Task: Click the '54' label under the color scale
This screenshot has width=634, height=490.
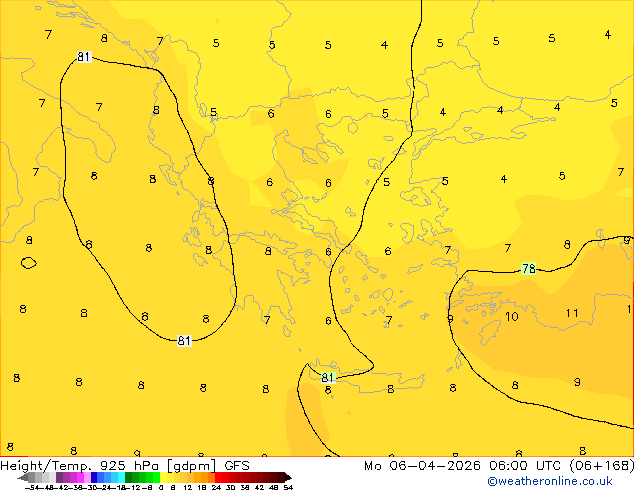Action: click(x=288, y=487)
